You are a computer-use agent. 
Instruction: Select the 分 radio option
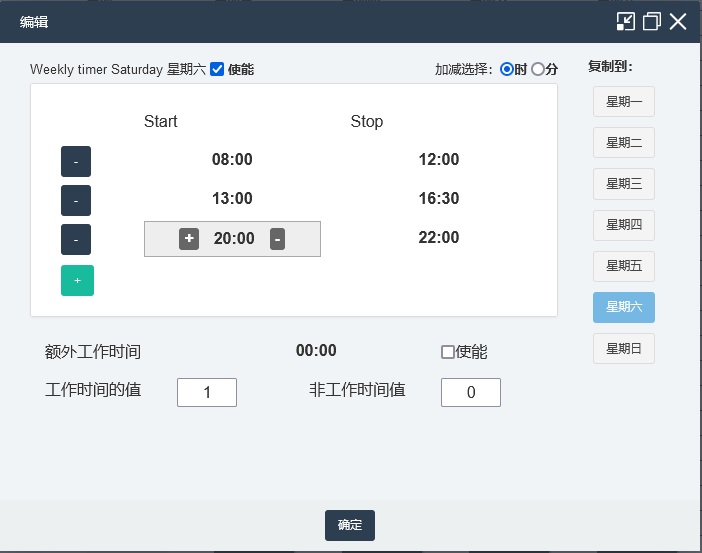click(538, 69)
